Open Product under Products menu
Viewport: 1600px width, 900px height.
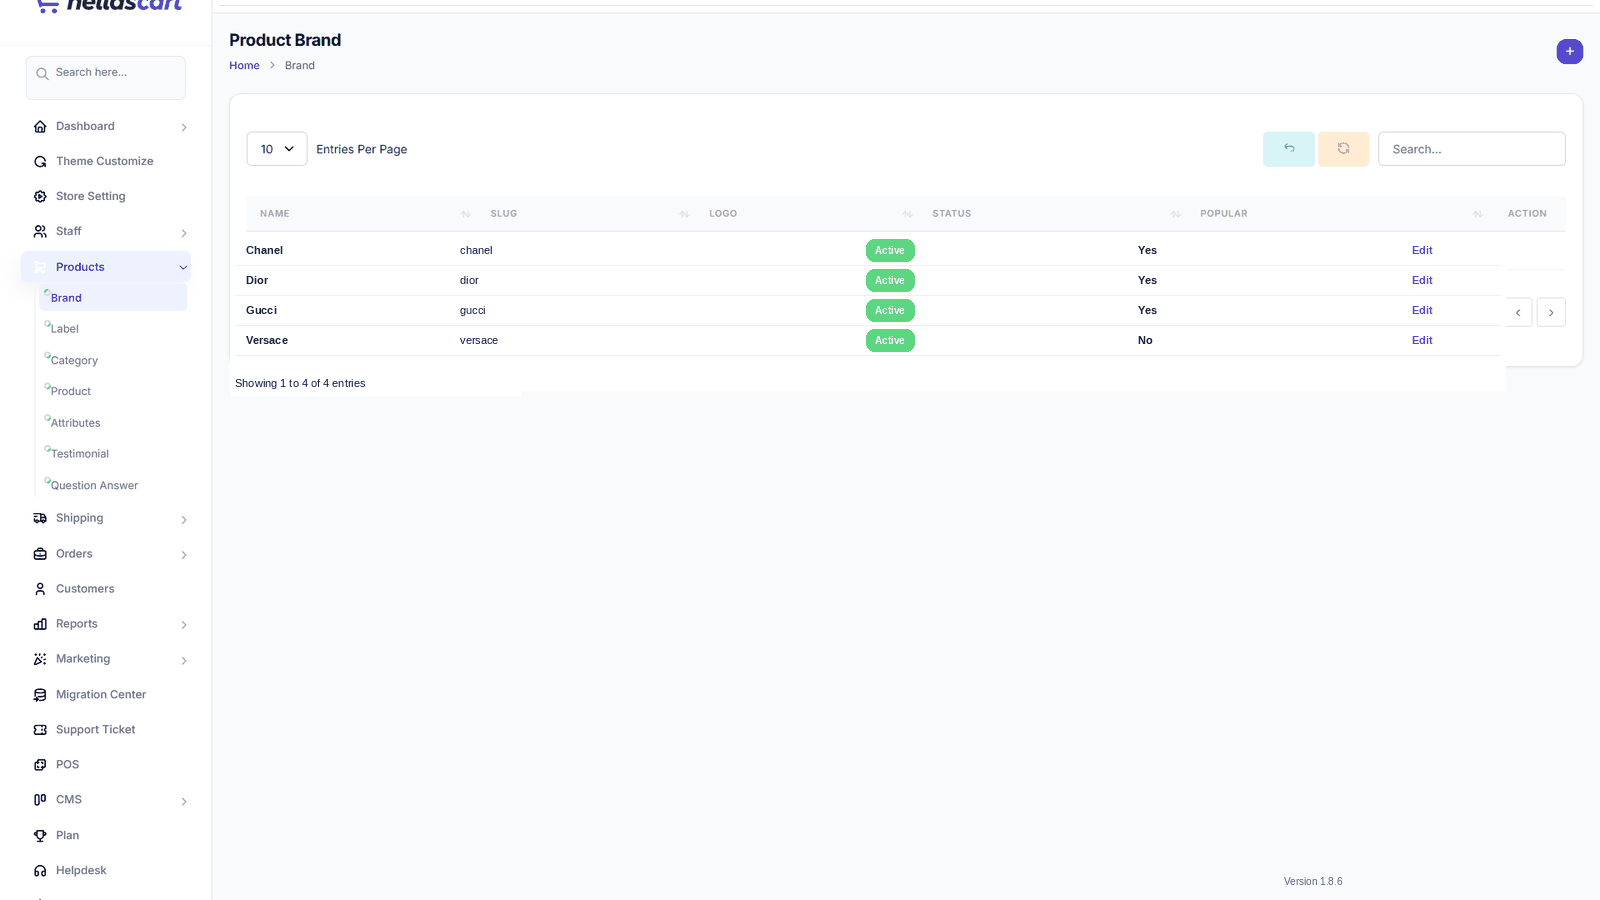(x=71, y=392)
